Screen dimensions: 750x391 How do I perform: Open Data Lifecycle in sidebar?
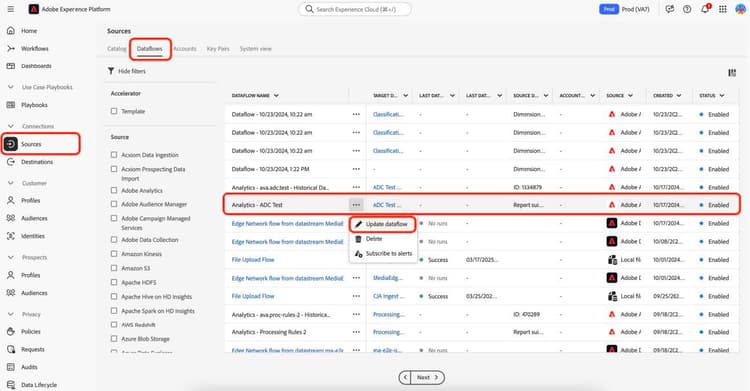pos(39,385)
